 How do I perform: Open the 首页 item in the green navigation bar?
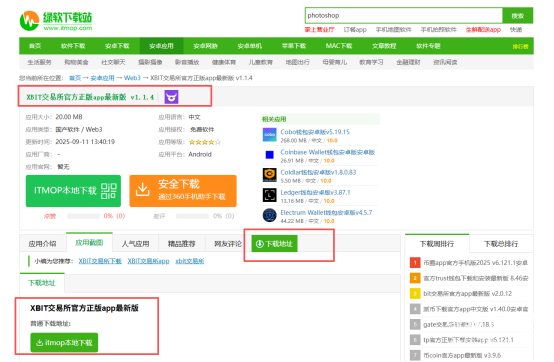[x=35, y=46]
